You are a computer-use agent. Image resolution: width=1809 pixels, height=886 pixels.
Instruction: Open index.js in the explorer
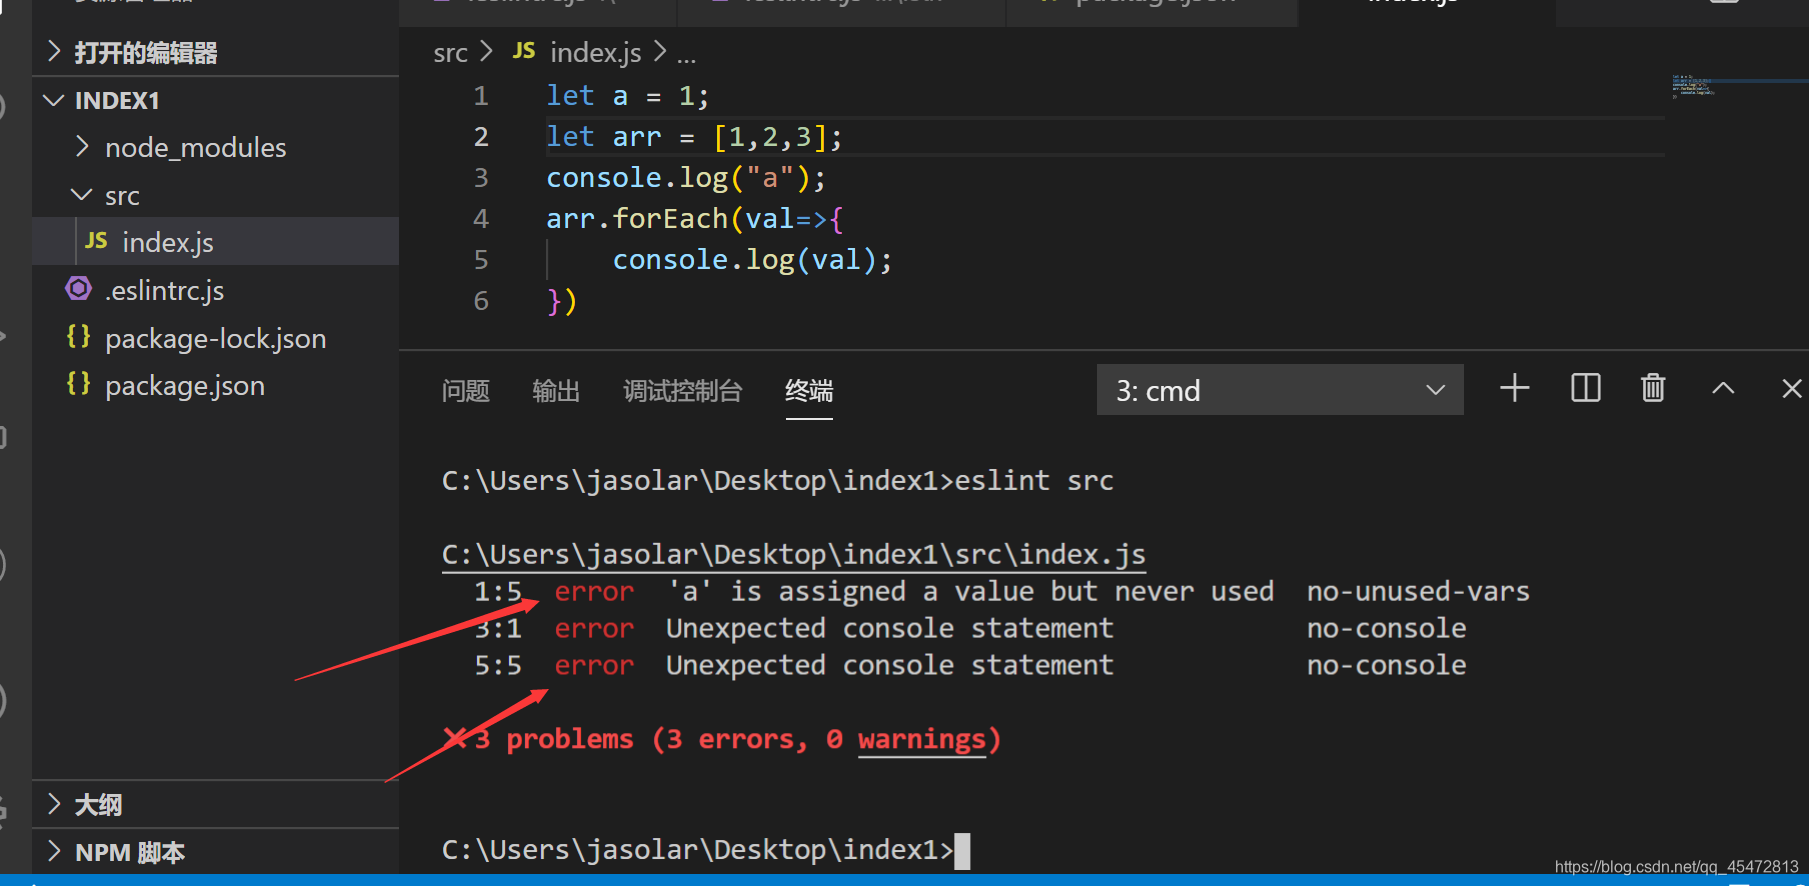coord(168,243)
